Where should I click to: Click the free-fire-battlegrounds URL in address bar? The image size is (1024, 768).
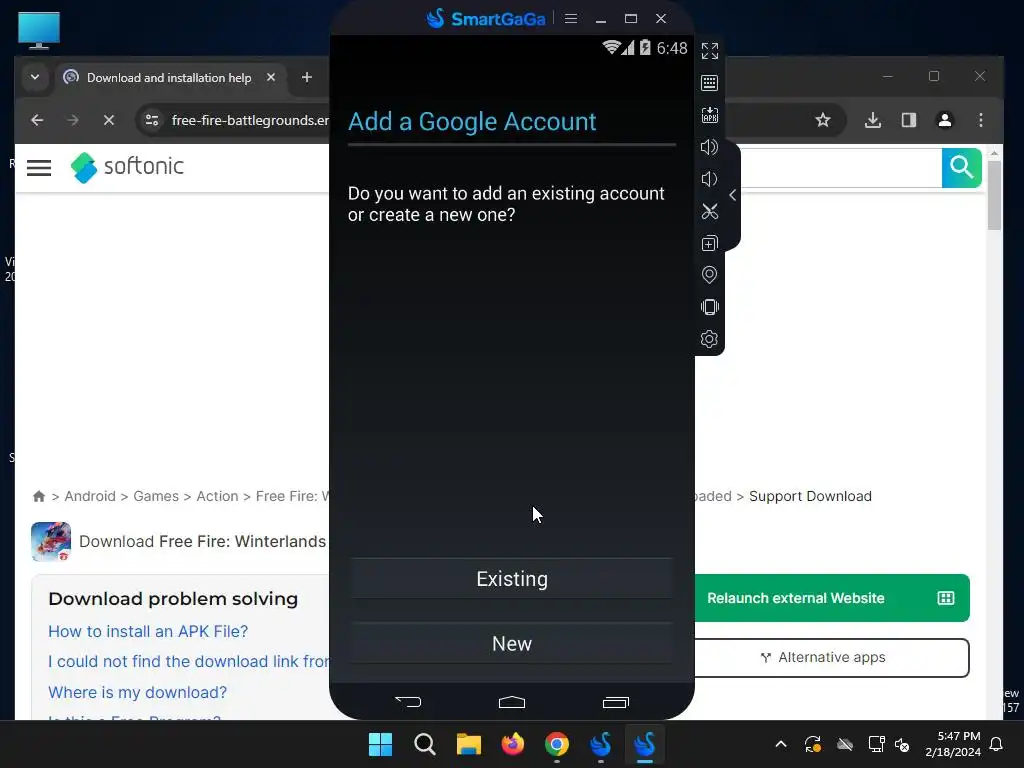point(250,120)
